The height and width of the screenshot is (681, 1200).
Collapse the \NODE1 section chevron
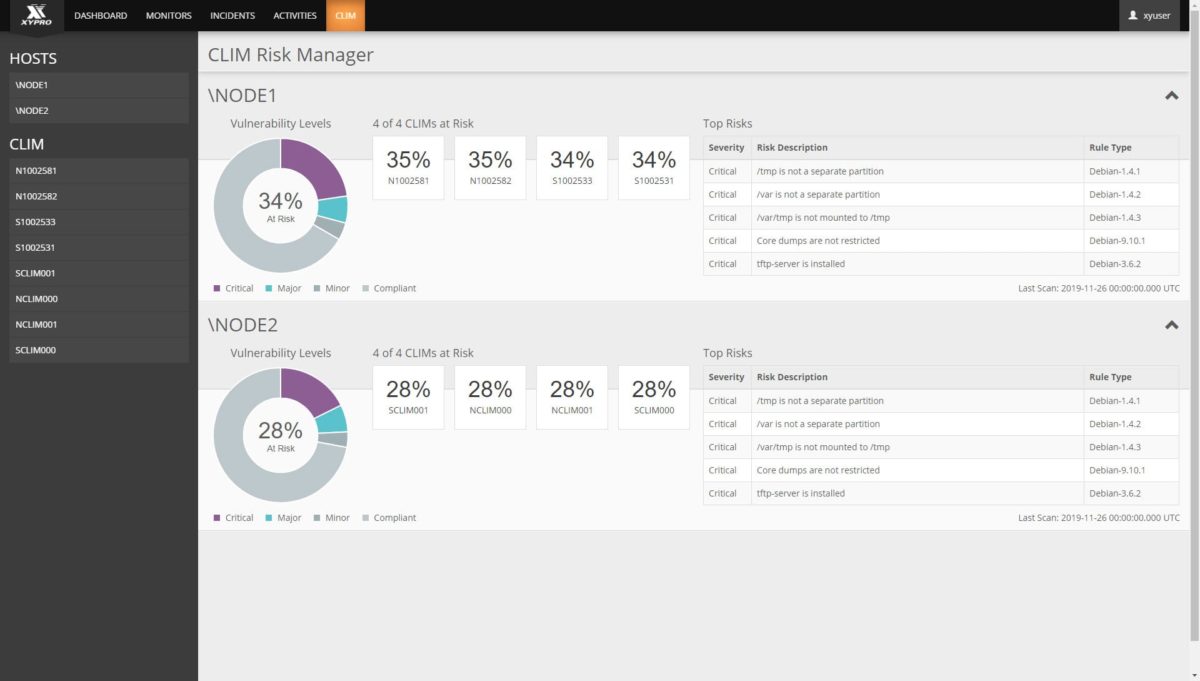[x=1171, y=96]
